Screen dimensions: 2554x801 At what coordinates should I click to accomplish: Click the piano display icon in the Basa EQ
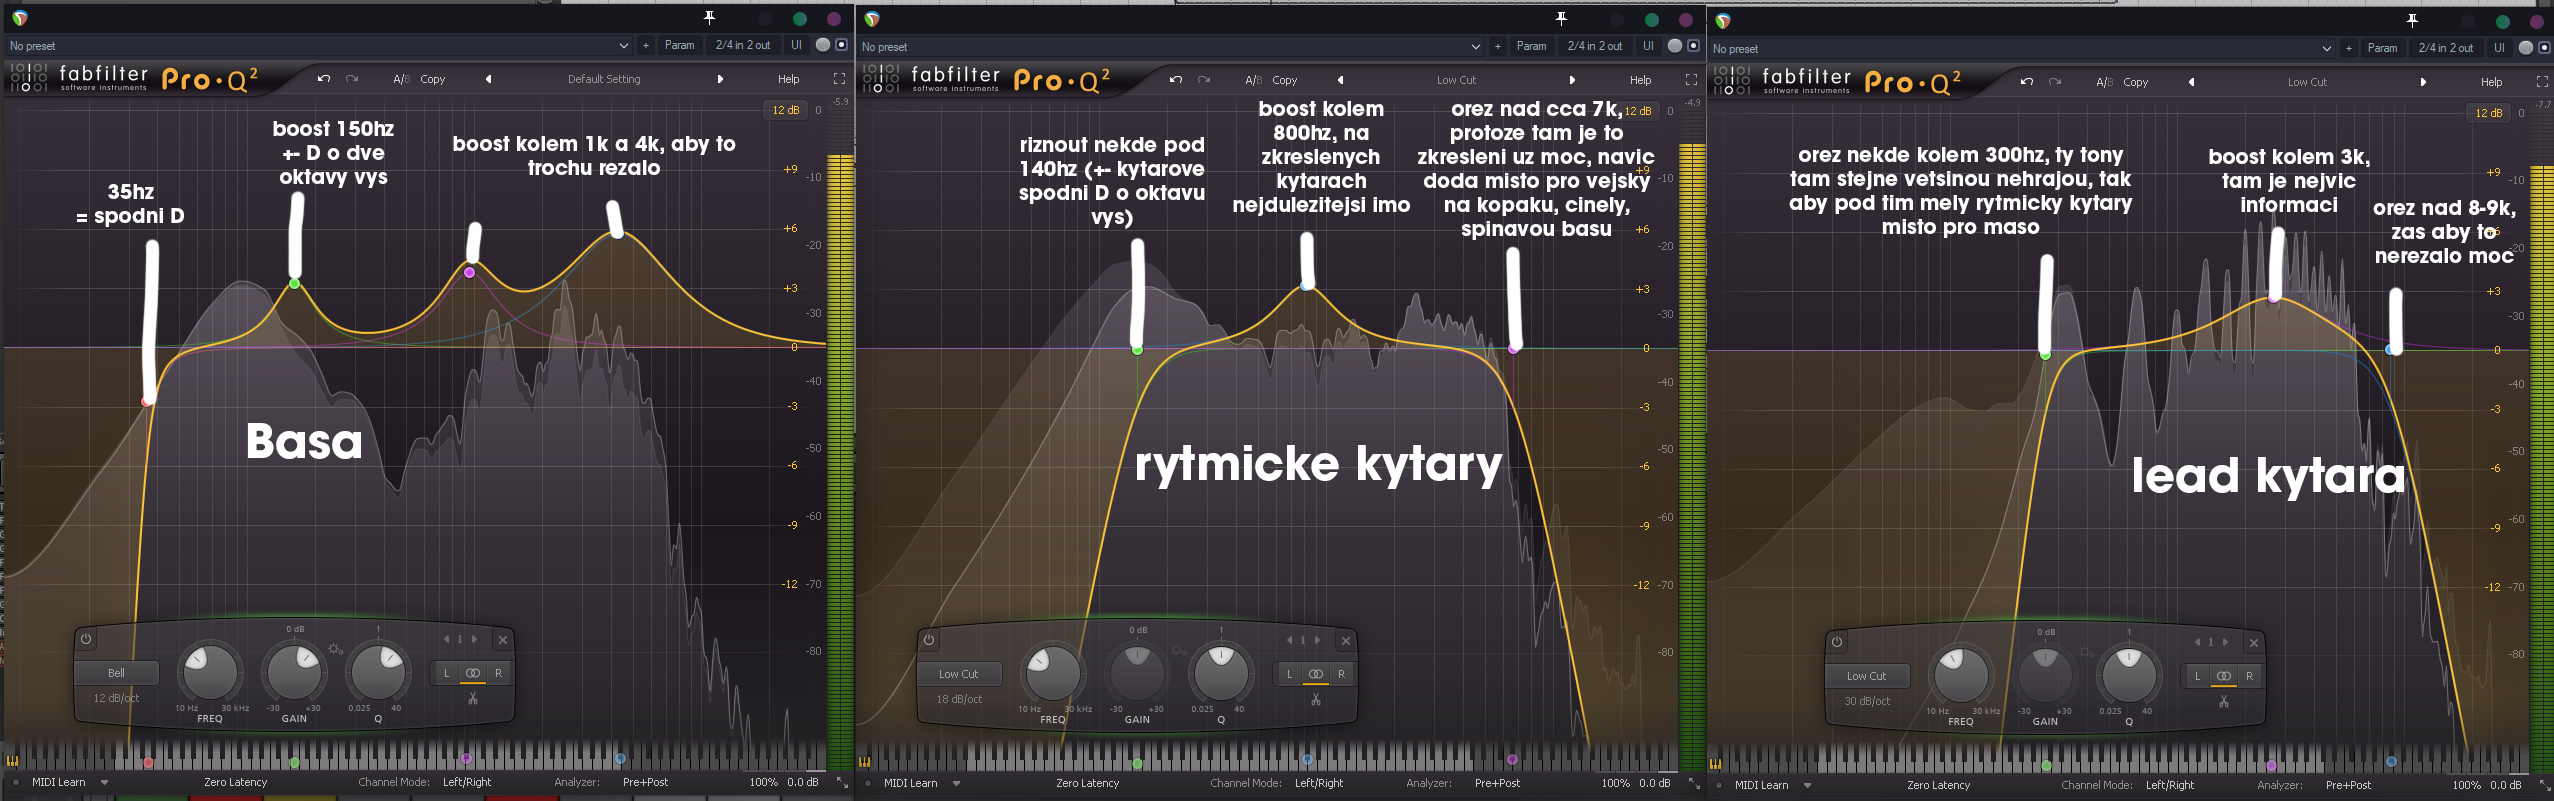pyautogui.click(x=13, y=761)
